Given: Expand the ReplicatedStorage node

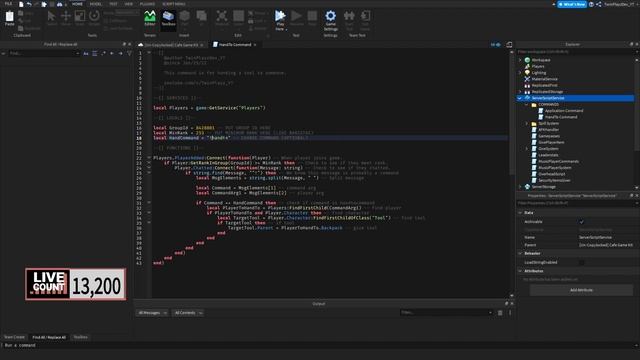Looking at the screenshot, I should (520, 92).
